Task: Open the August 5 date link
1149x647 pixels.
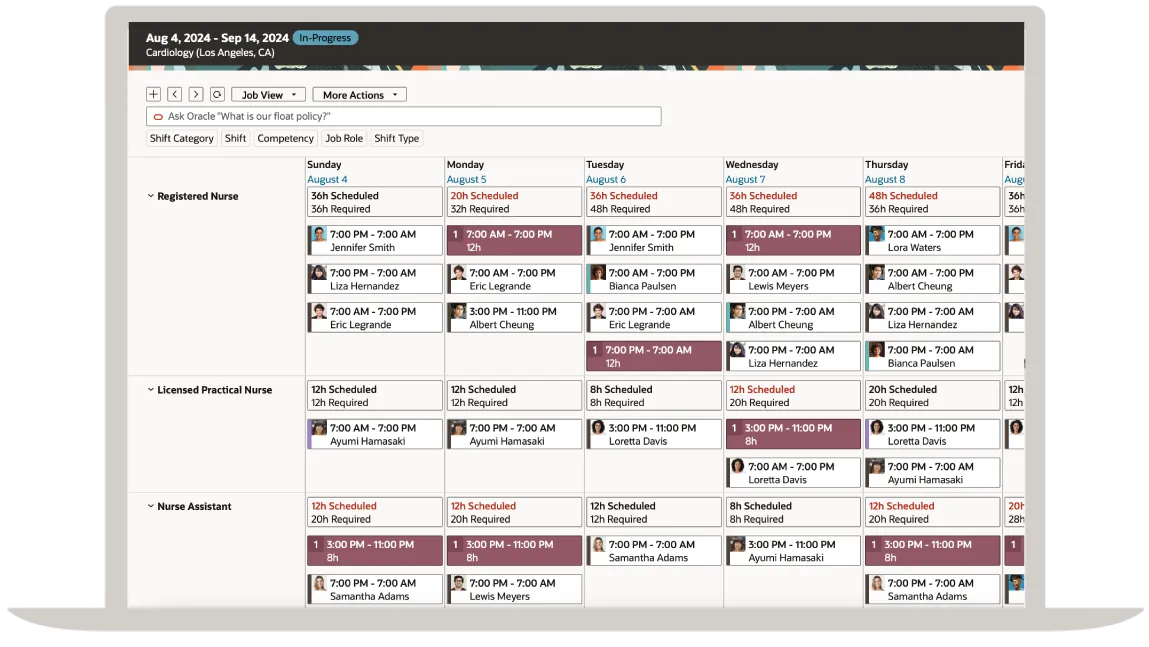Action: [x=466, y=180]
